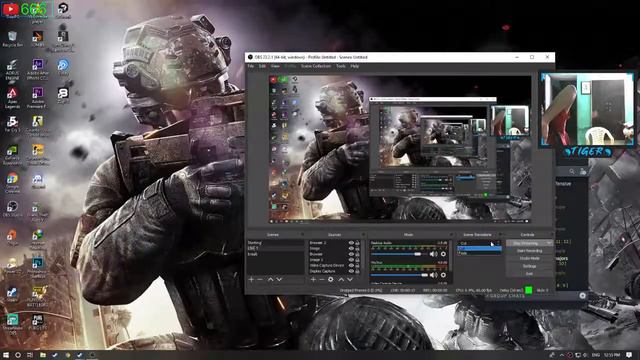Launch the Apex Legends desktop shortcut

(x=12, y=98)
